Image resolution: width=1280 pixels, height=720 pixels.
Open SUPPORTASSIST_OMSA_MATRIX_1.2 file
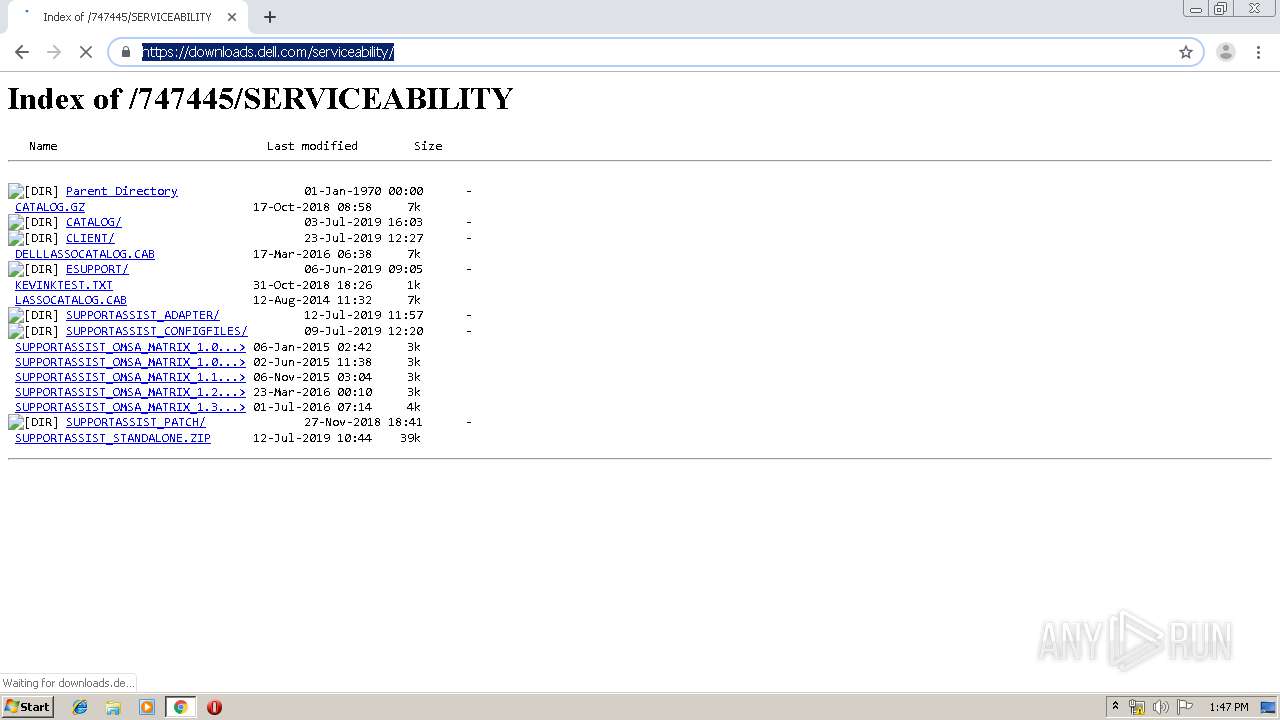pos(130,392)
